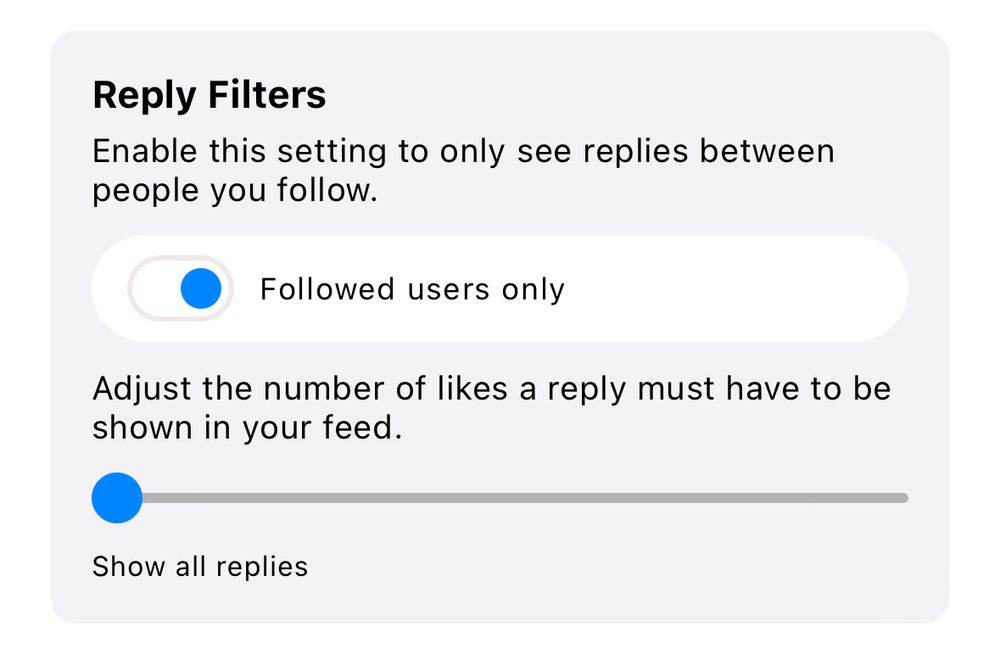The image size is (1000, 649).
Task: Click the Followed users only text label
Action: click(x=412, y=288)
